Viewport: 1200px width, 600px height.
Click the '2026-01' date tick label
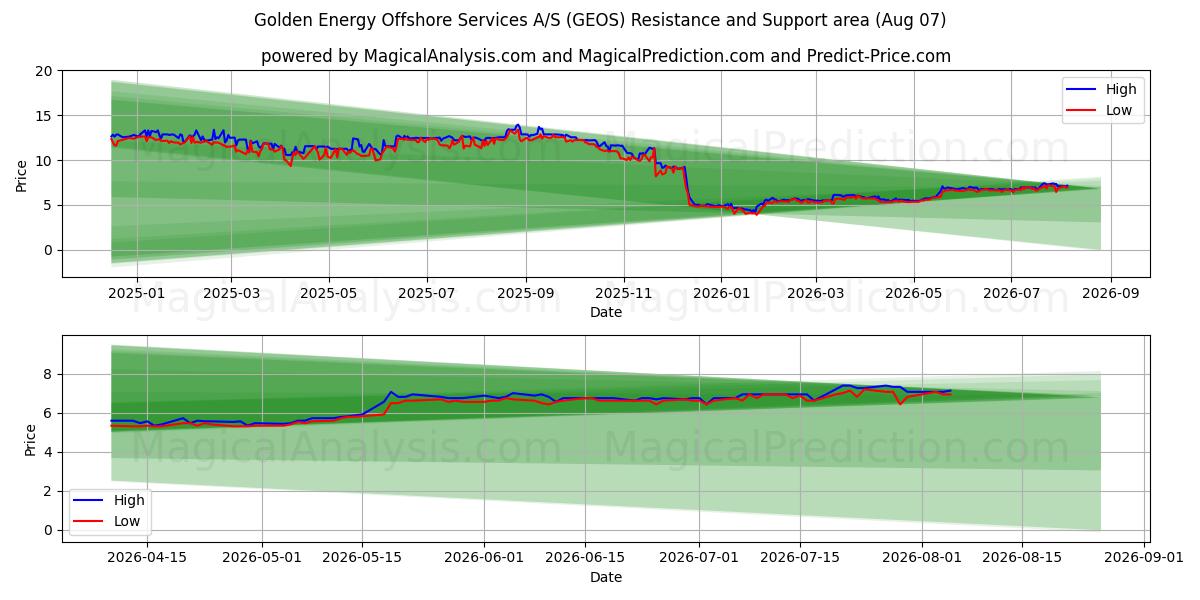coord(721,293)
